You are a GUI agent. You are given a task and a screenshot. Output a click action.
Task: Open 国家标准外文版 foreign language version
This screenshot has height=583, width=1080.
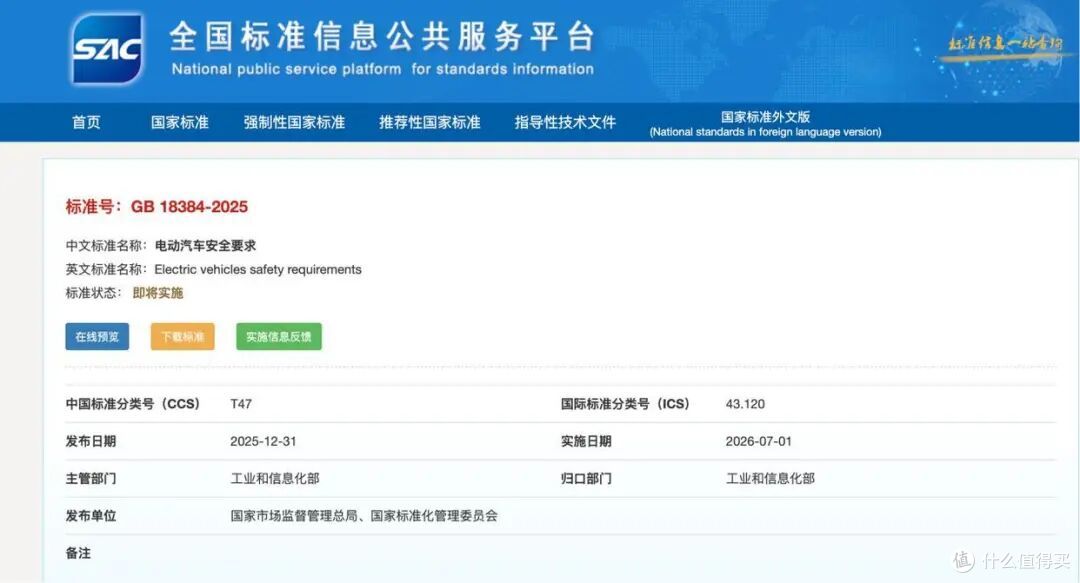click(765, 124)
